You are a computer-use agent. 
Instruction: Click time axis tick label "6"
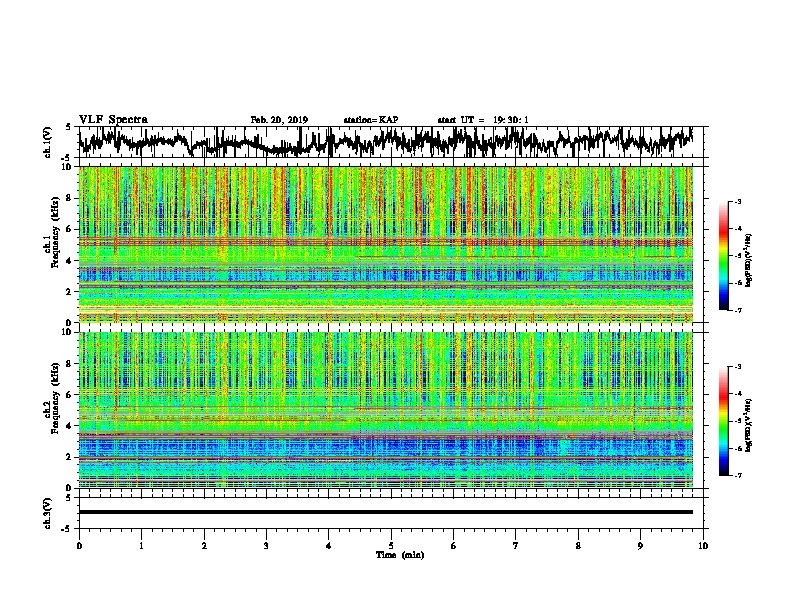point(454,546)
